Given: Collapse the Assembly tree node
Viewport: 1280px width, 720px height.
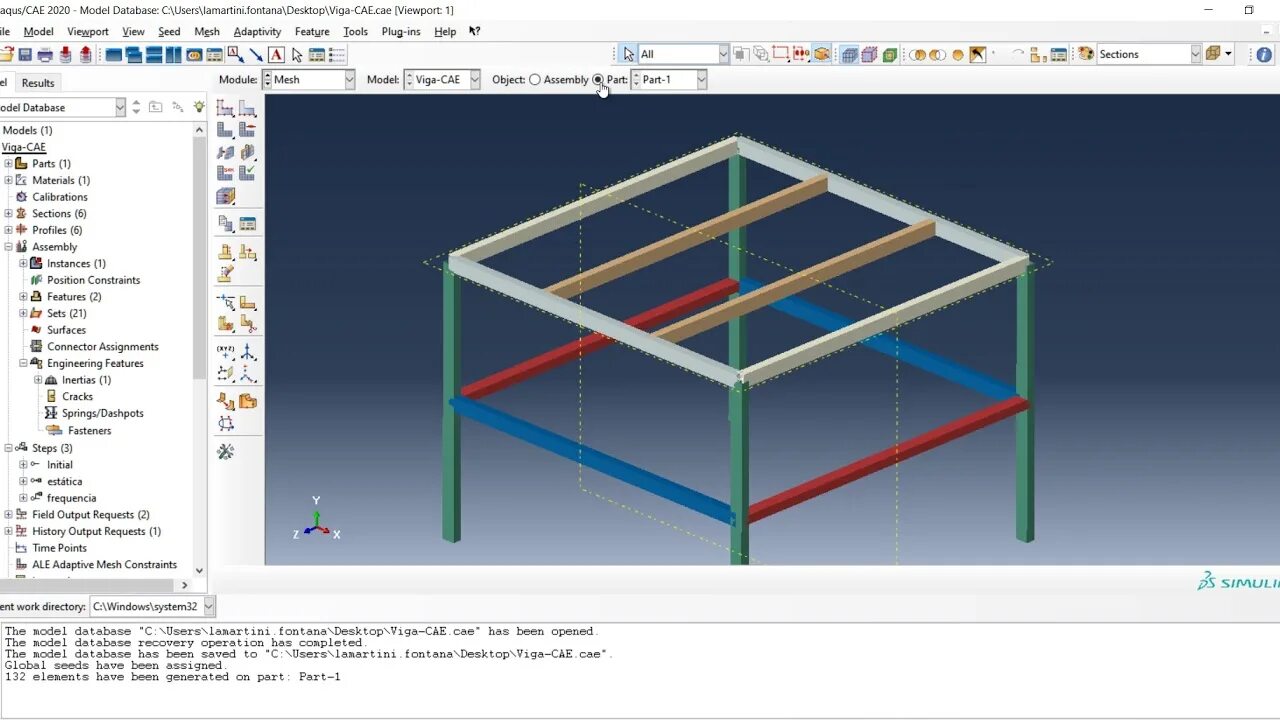Looking at the screenshot, I should point(8,247).
